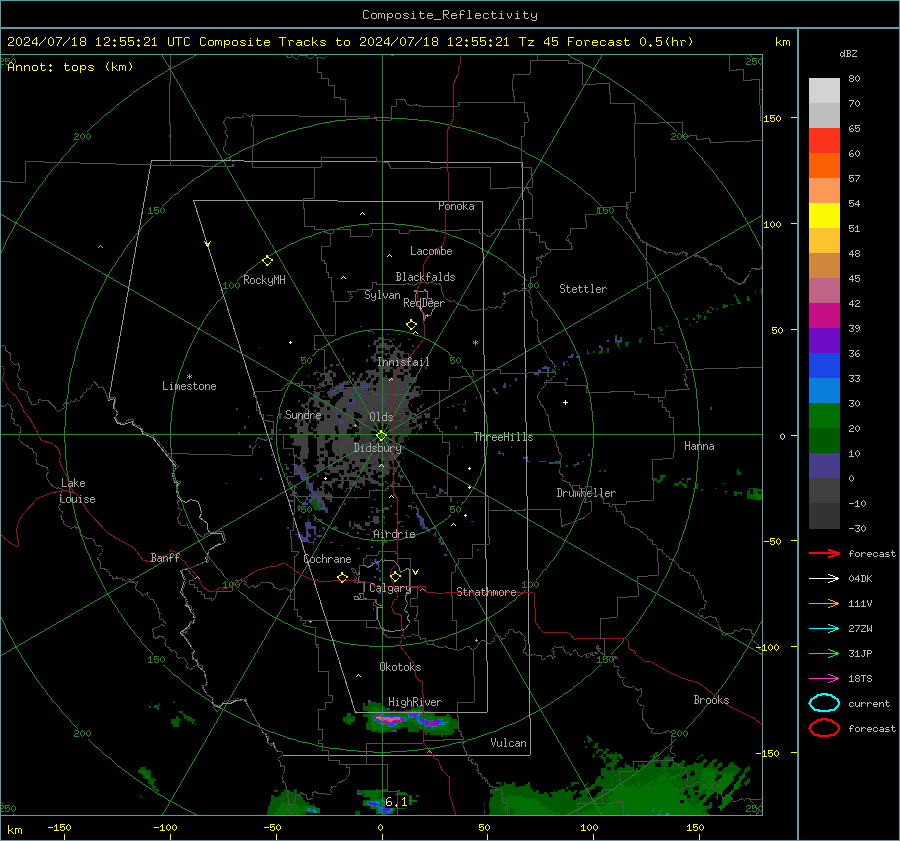Click the Stettler city label

[583, 289]
